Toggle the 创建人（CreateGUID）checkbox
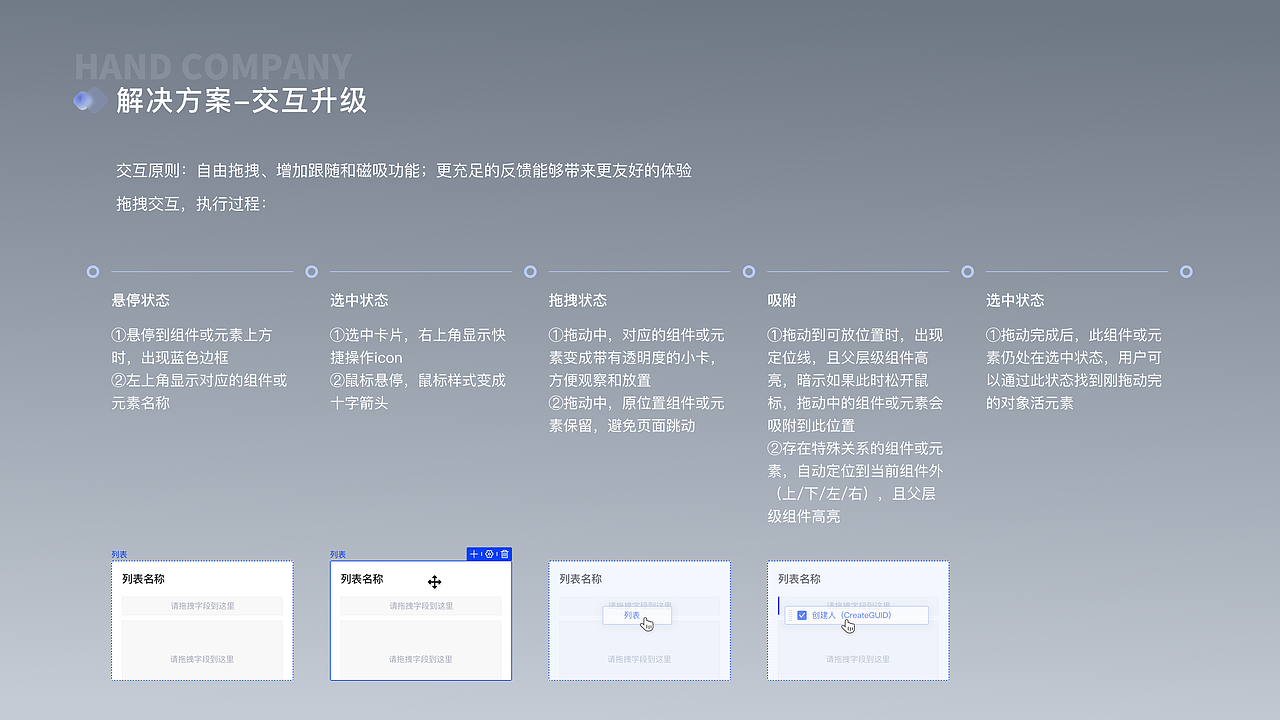The width and height of the screenshot is (1280, 720). click(x=801, y=615)
